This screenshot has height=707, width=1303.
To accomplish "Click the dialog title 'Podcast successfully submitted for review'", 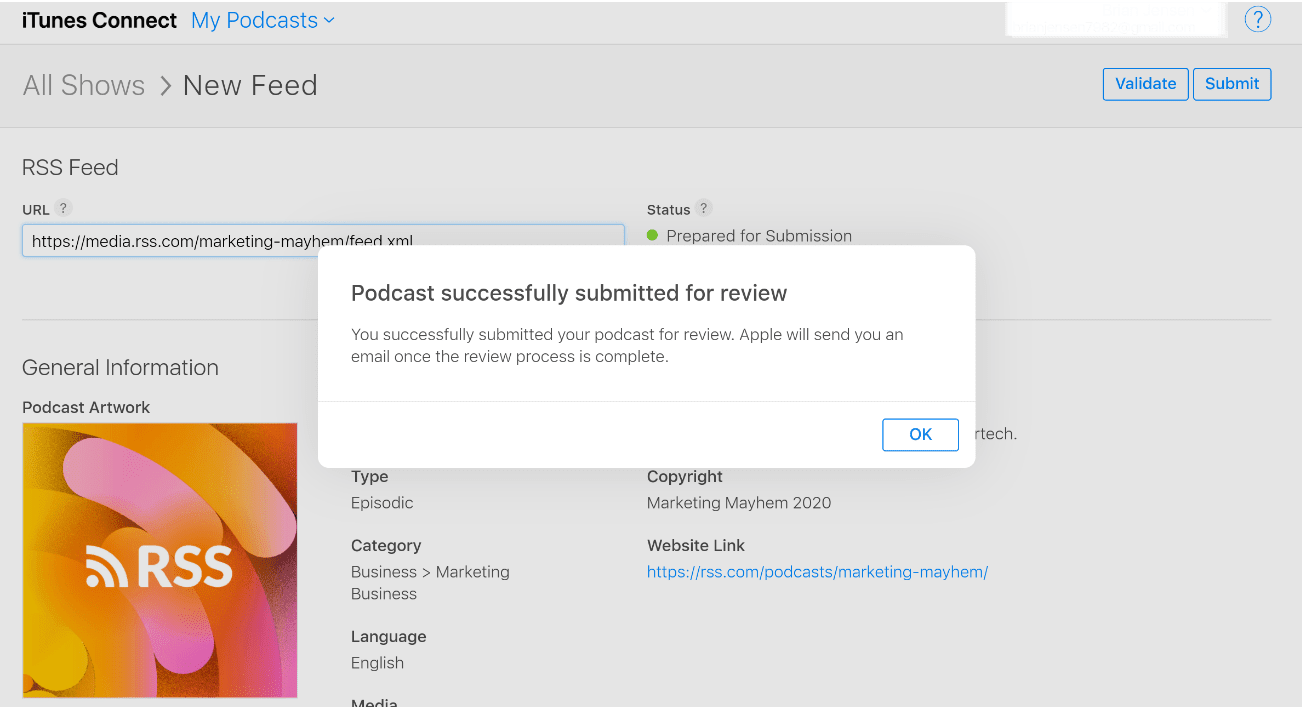I will 569,293.
